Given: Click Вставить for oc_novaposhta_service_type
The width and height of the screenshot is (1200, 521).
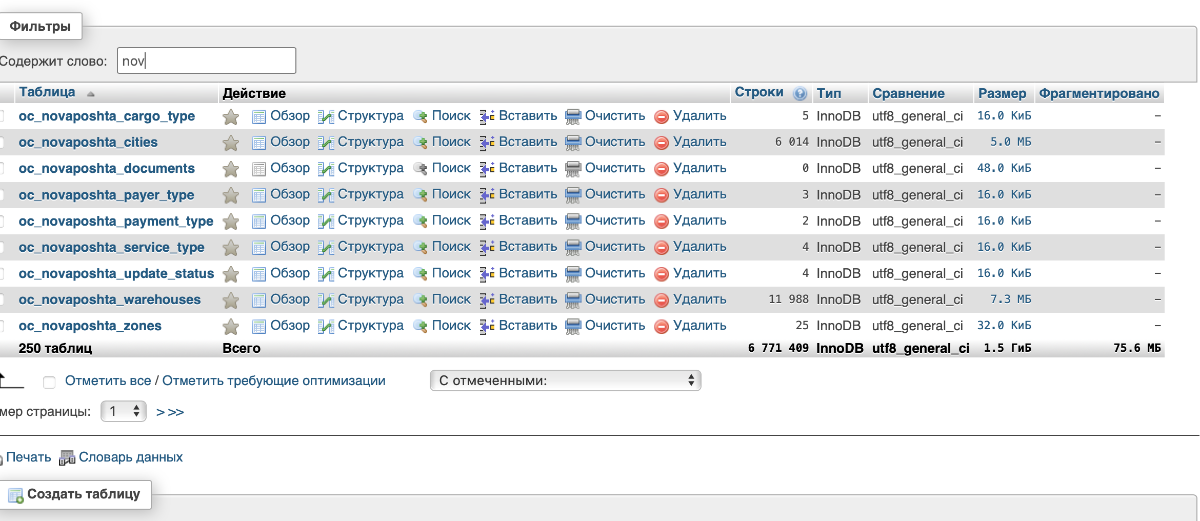Looking at the screenshot, I should (518, 246).
